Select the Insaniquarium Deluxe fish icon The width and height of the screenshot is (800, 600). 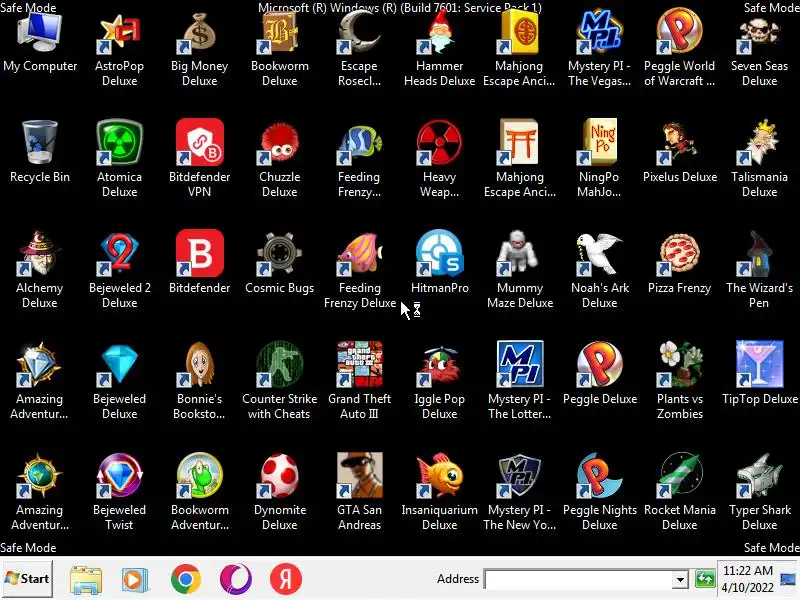(x=439, y=491)
